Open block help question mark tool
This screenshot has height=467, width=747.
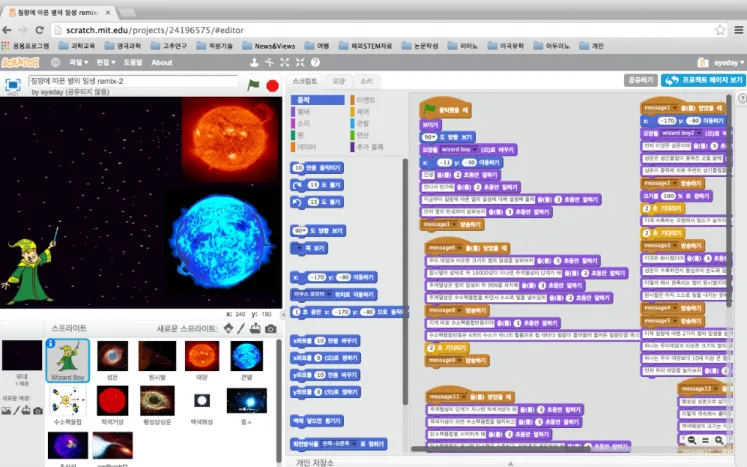point(315,62)
